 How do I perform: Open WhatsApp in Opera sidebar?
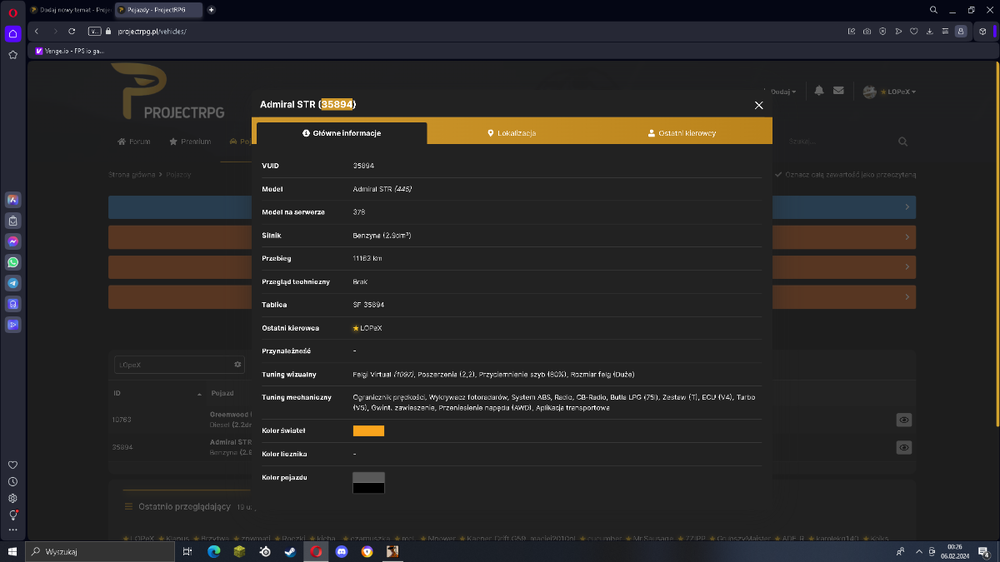13,262
